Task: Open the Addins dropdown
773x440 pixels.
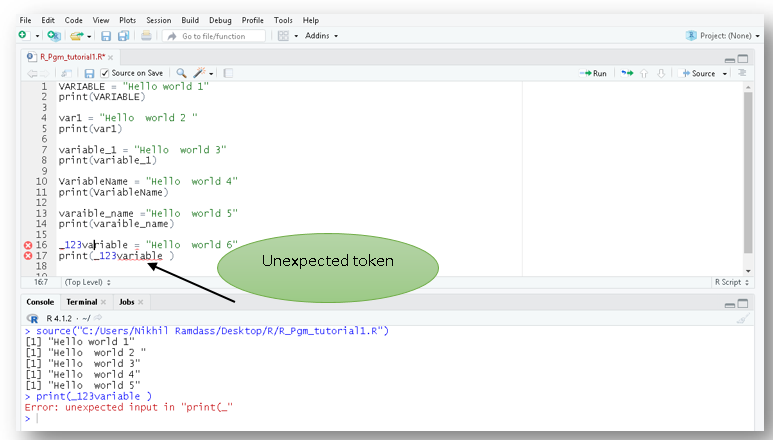Action: point(321,36)
